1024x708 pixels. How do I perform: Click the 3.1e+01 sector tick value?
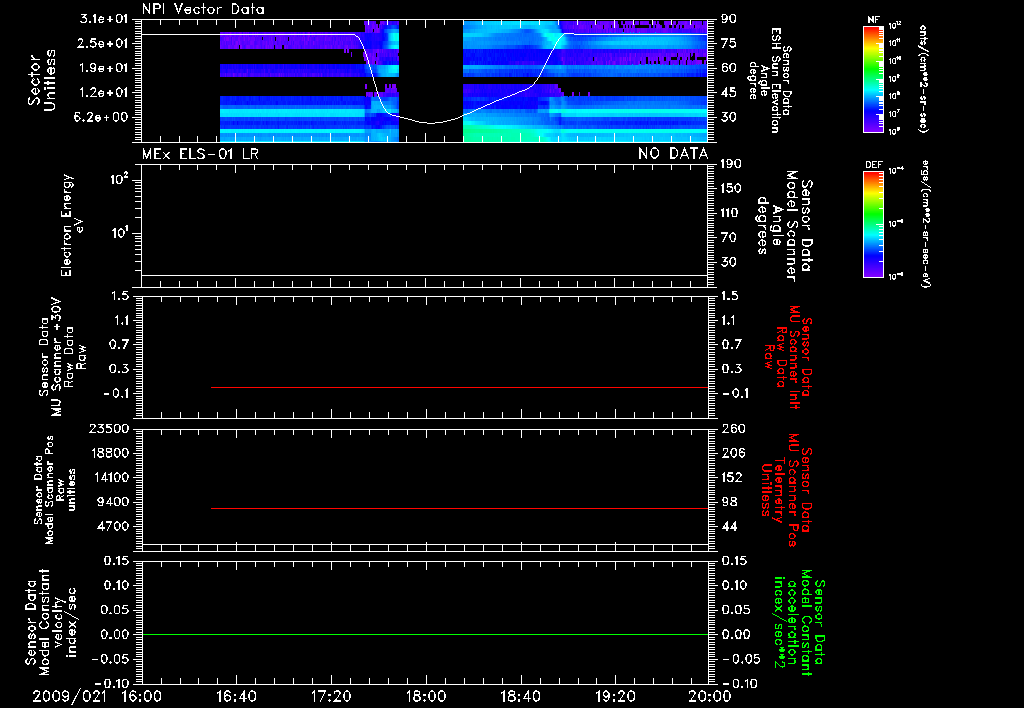[x=104, y=19]
